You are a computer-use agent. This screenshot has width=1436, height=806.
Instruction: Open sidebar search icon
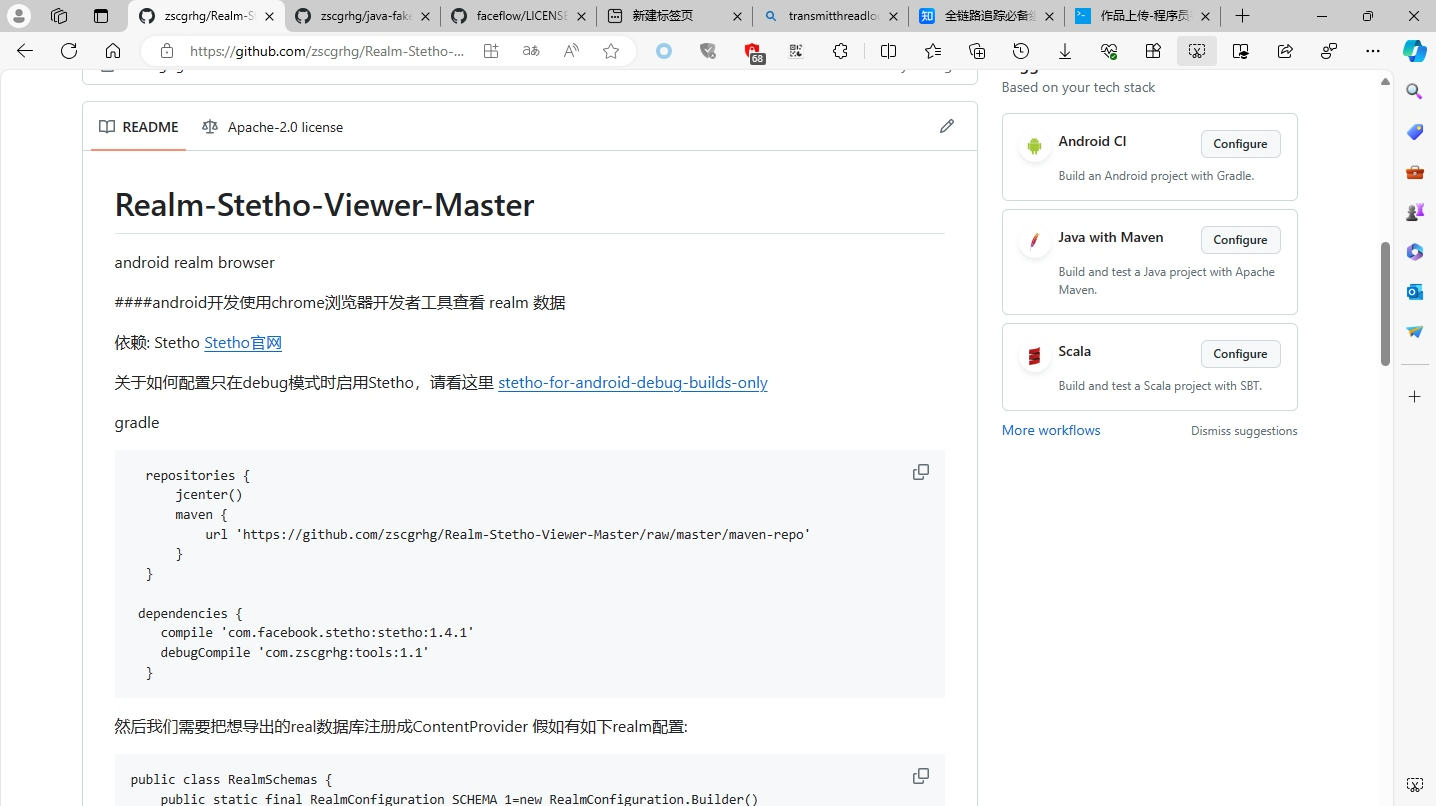tap(1414, 92)
